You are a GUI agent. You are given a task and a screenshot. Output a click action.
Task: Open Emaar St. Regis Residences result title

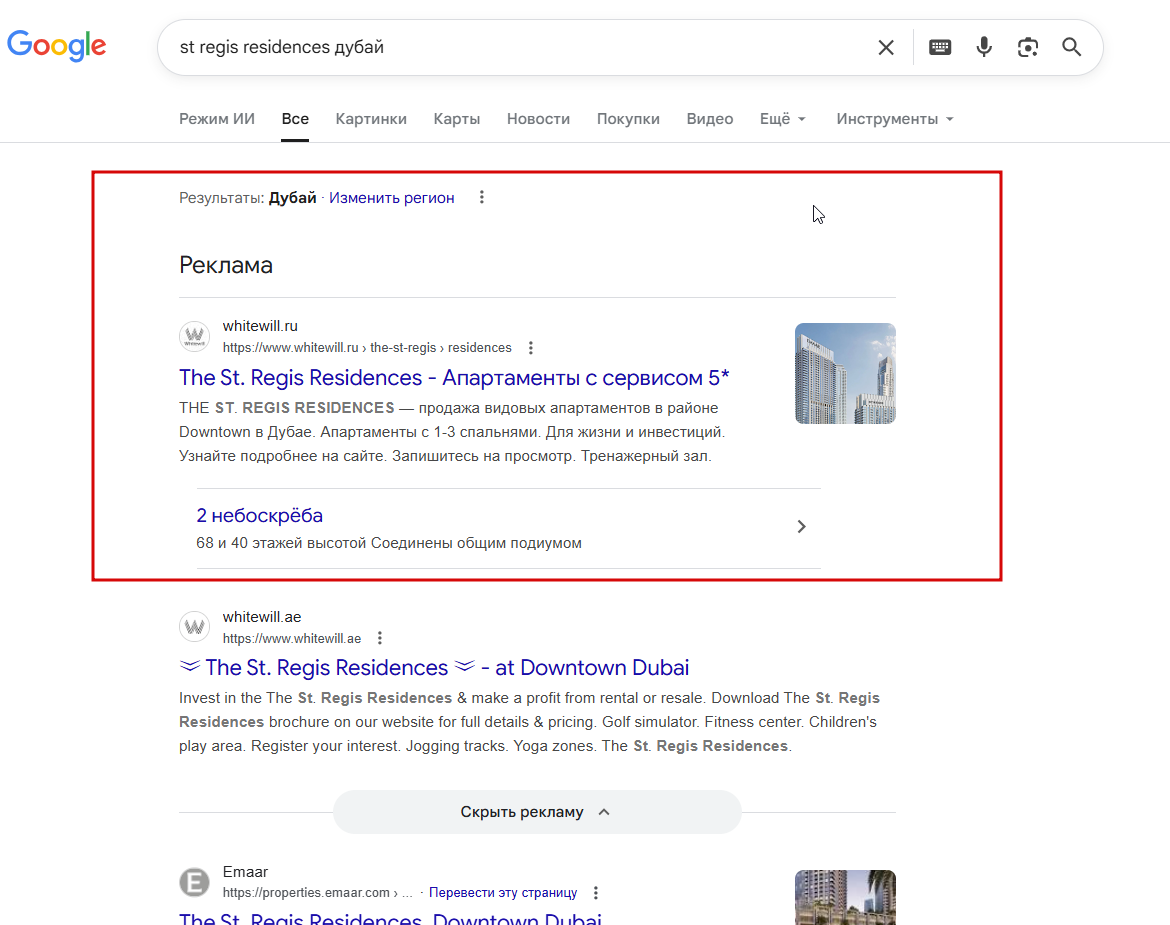click(390, 918)
